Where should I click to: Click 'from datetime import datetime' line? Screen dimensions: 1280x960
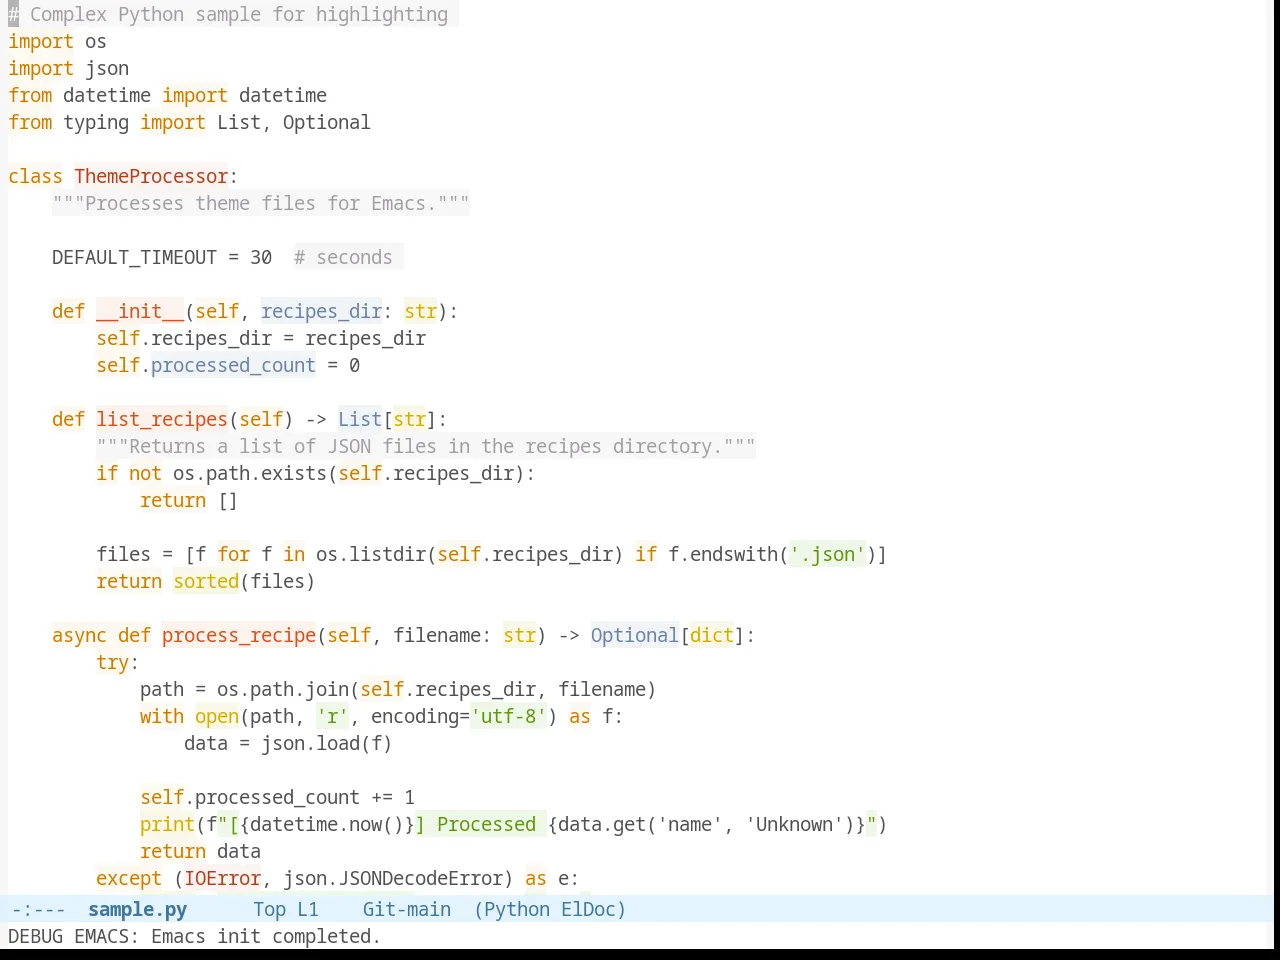coord(167,95)
